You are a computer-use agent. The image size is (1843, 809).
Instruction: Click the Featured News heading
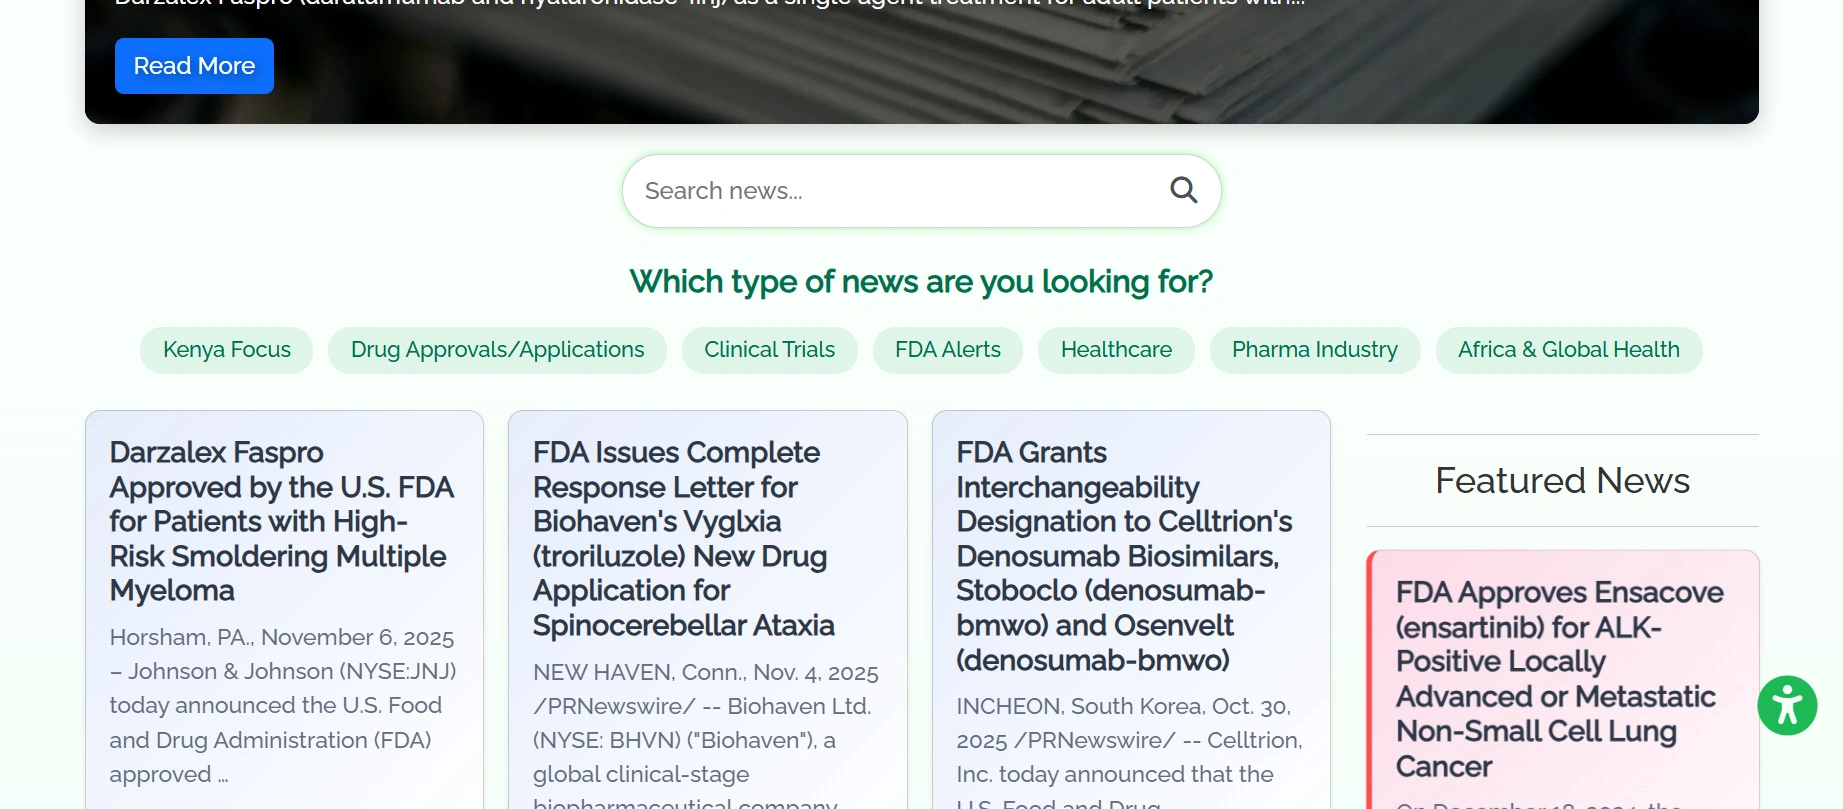[1562, 481]
